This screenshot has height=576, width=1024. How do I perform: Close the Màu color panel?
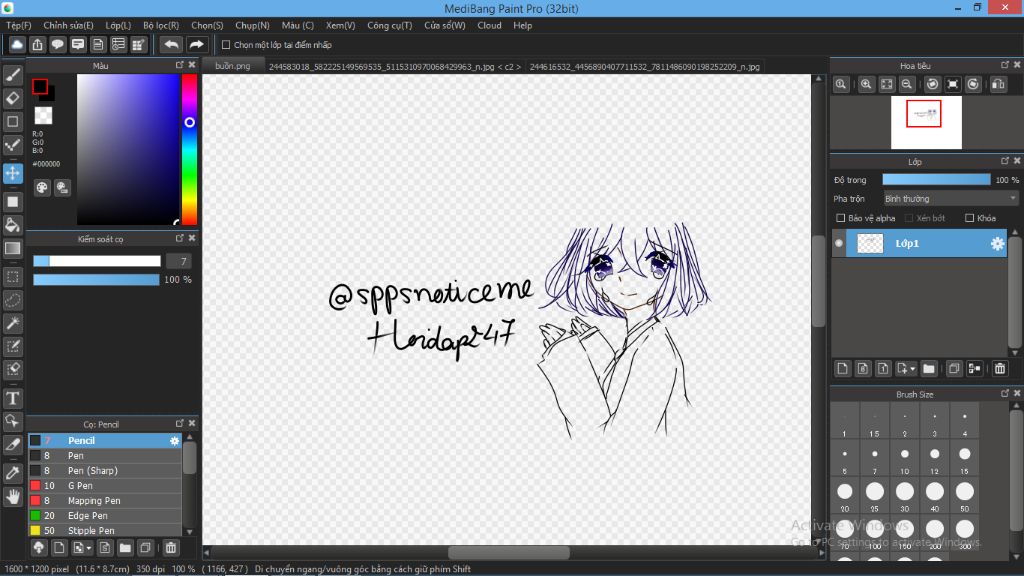192,65
